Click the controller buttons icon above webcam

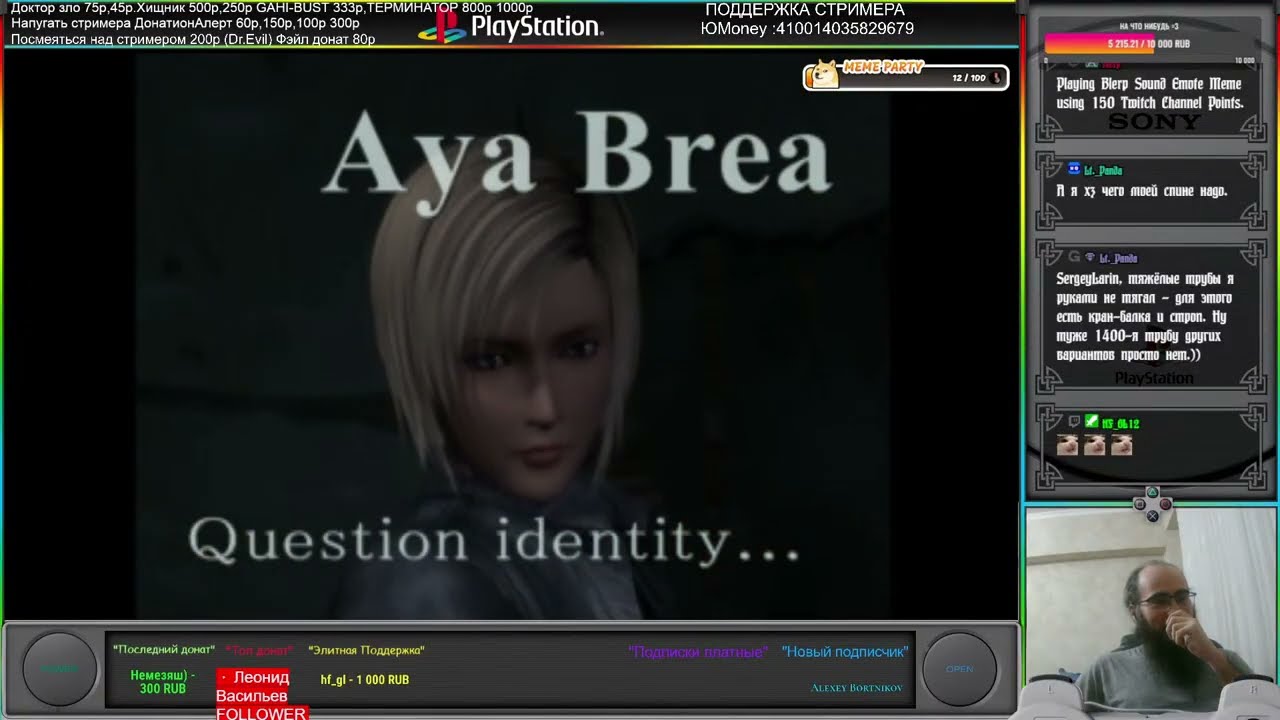1152,505
